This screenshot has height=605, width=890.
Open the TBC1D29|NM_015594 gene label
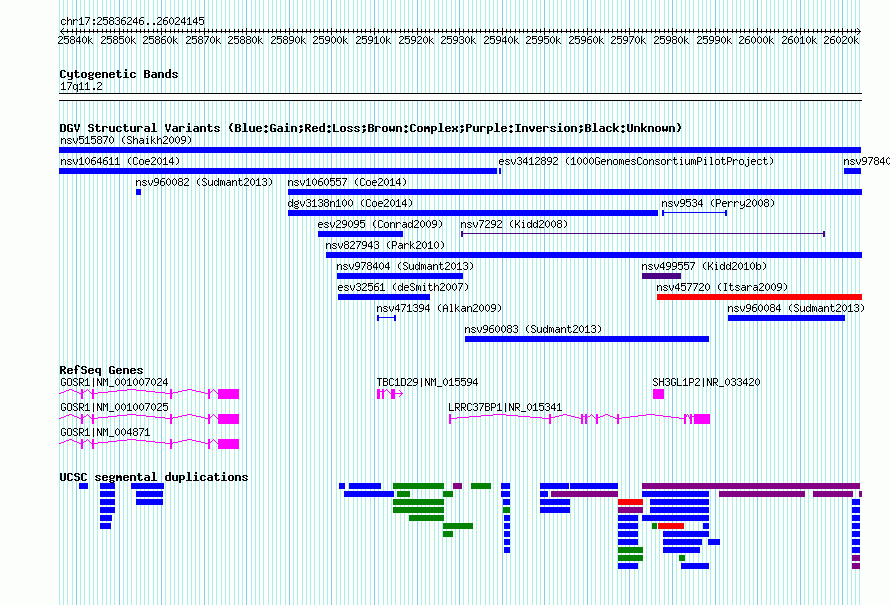427,383
